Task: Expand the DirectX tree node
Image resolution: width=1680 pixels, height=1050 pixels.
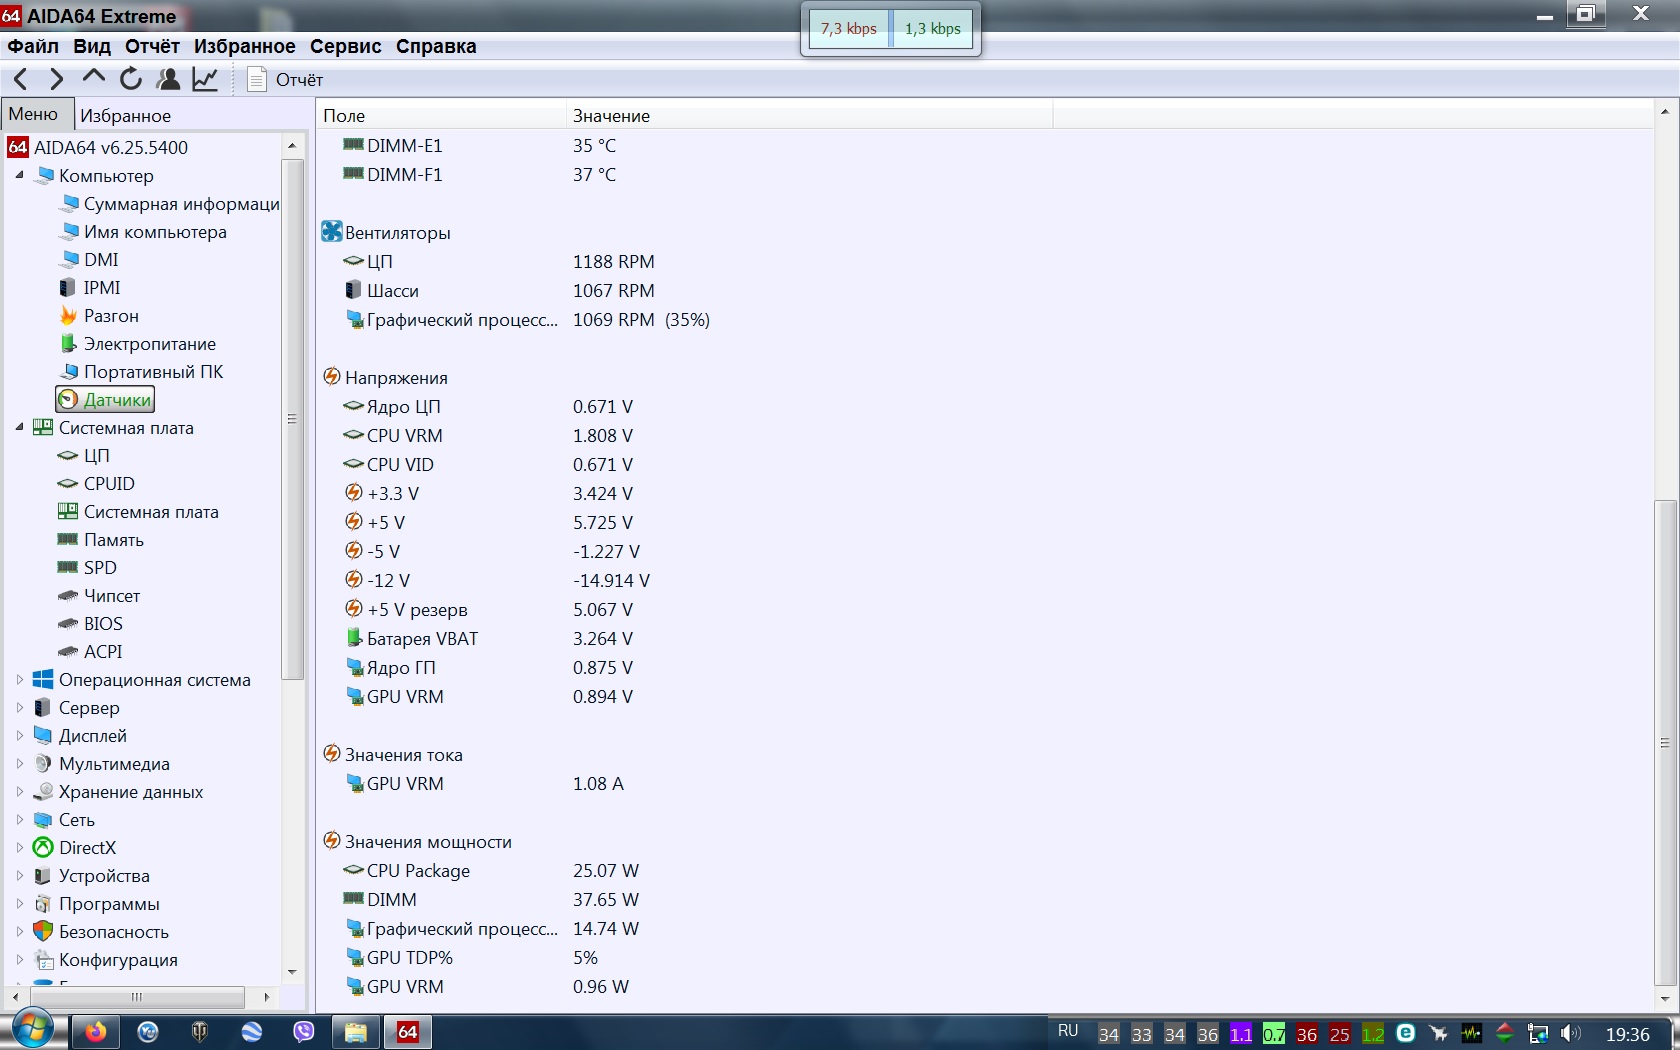Action: [19, 847]
